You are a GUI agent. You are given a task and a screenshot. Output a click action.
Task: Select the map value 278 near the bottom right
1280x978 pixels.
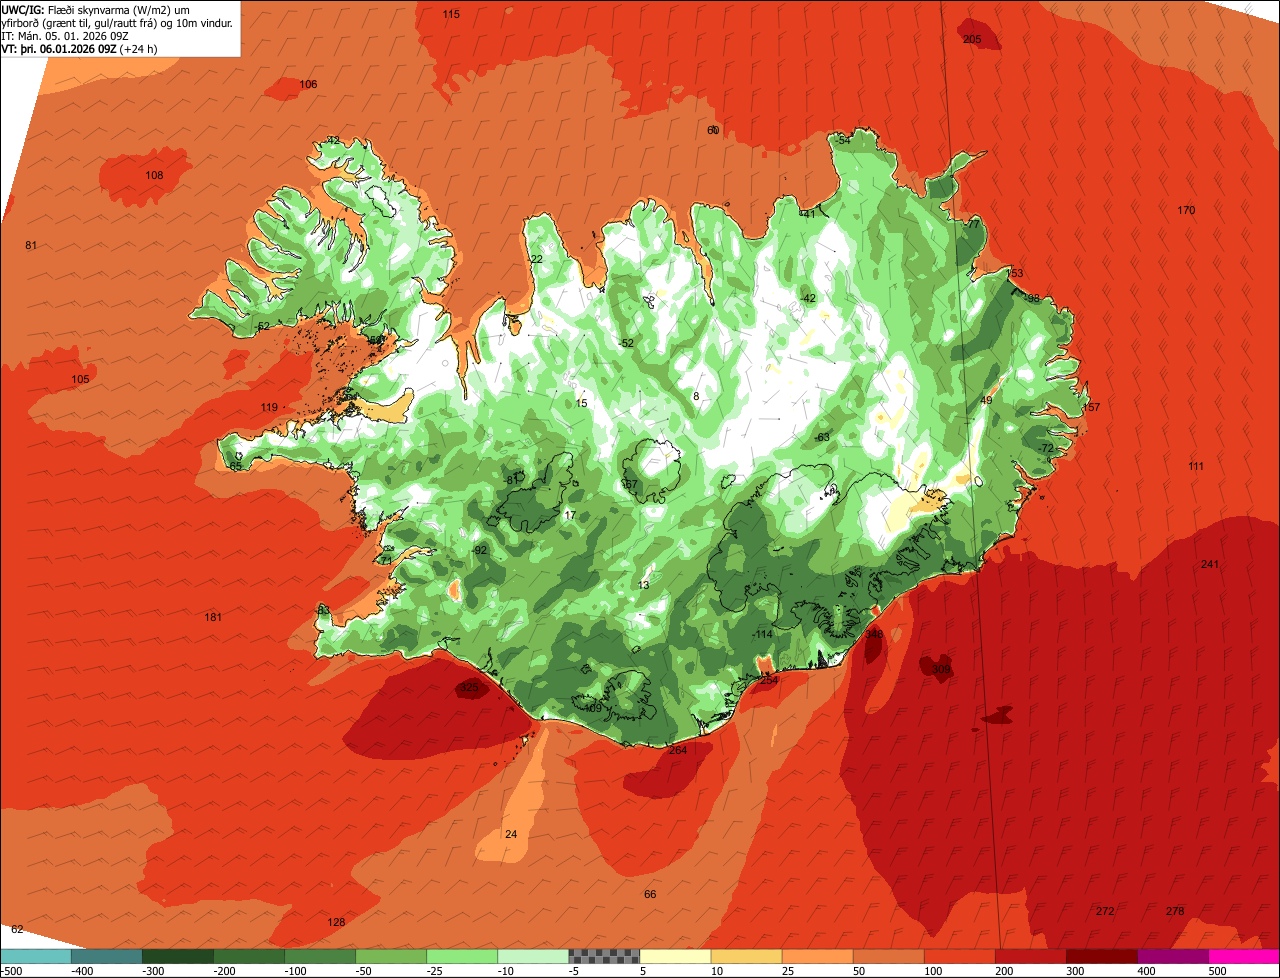1175,911
